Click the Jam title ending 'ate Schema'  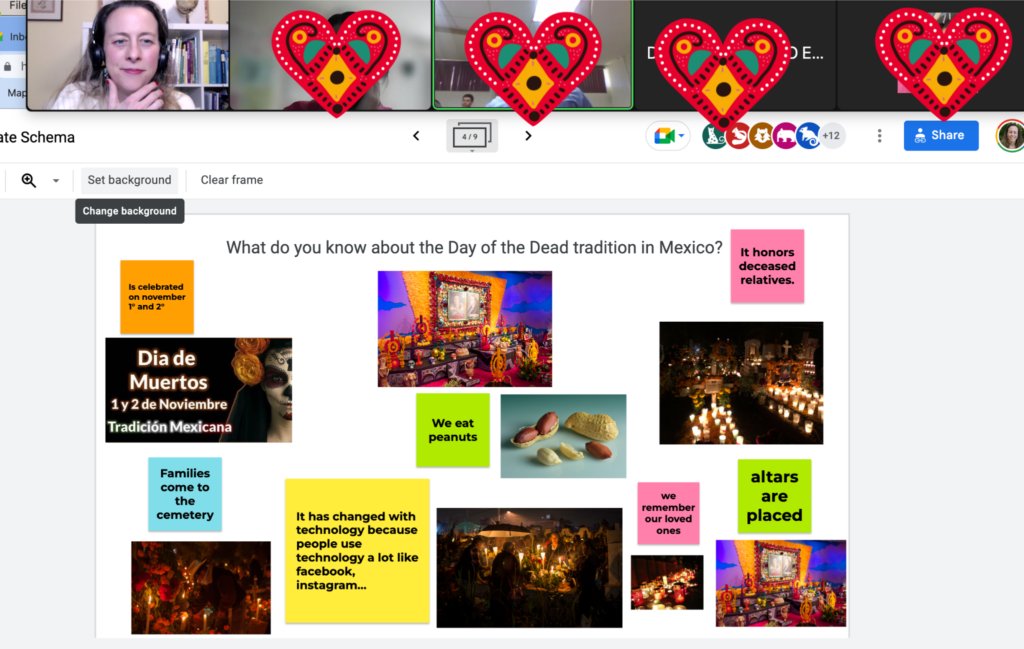click(x=37, y=137)
